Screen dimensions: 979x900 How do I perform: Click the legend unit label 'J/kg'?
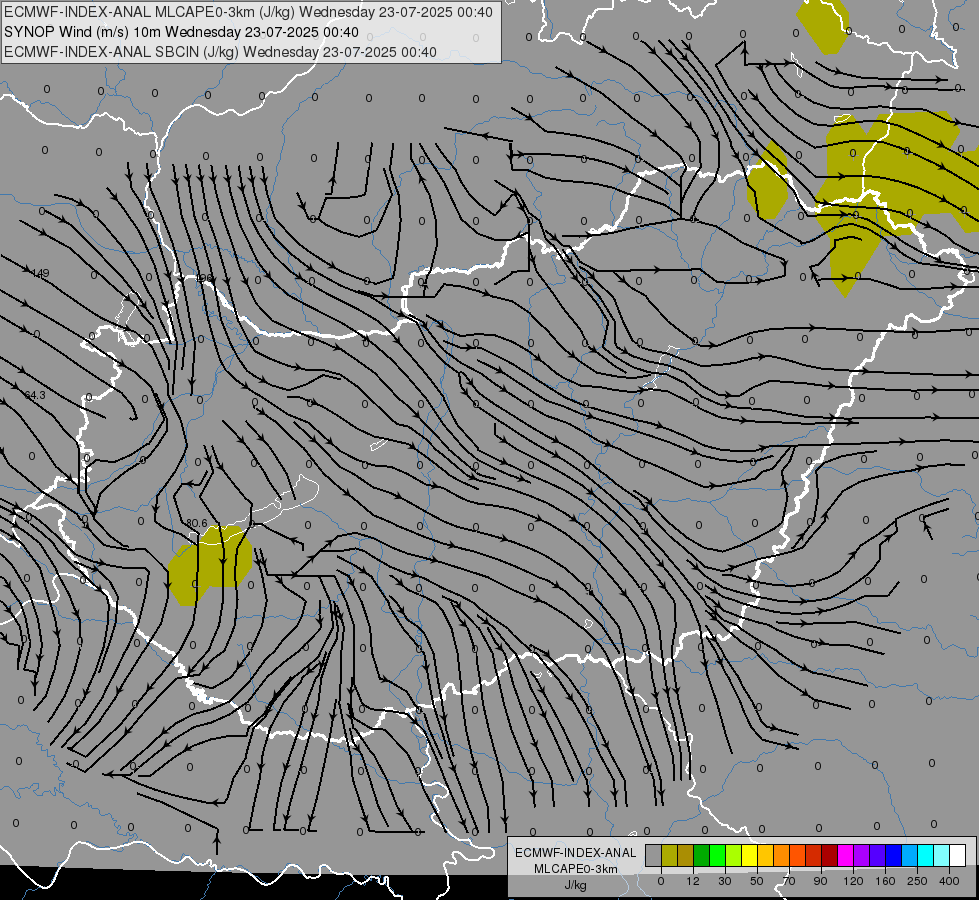pos(576,885)
